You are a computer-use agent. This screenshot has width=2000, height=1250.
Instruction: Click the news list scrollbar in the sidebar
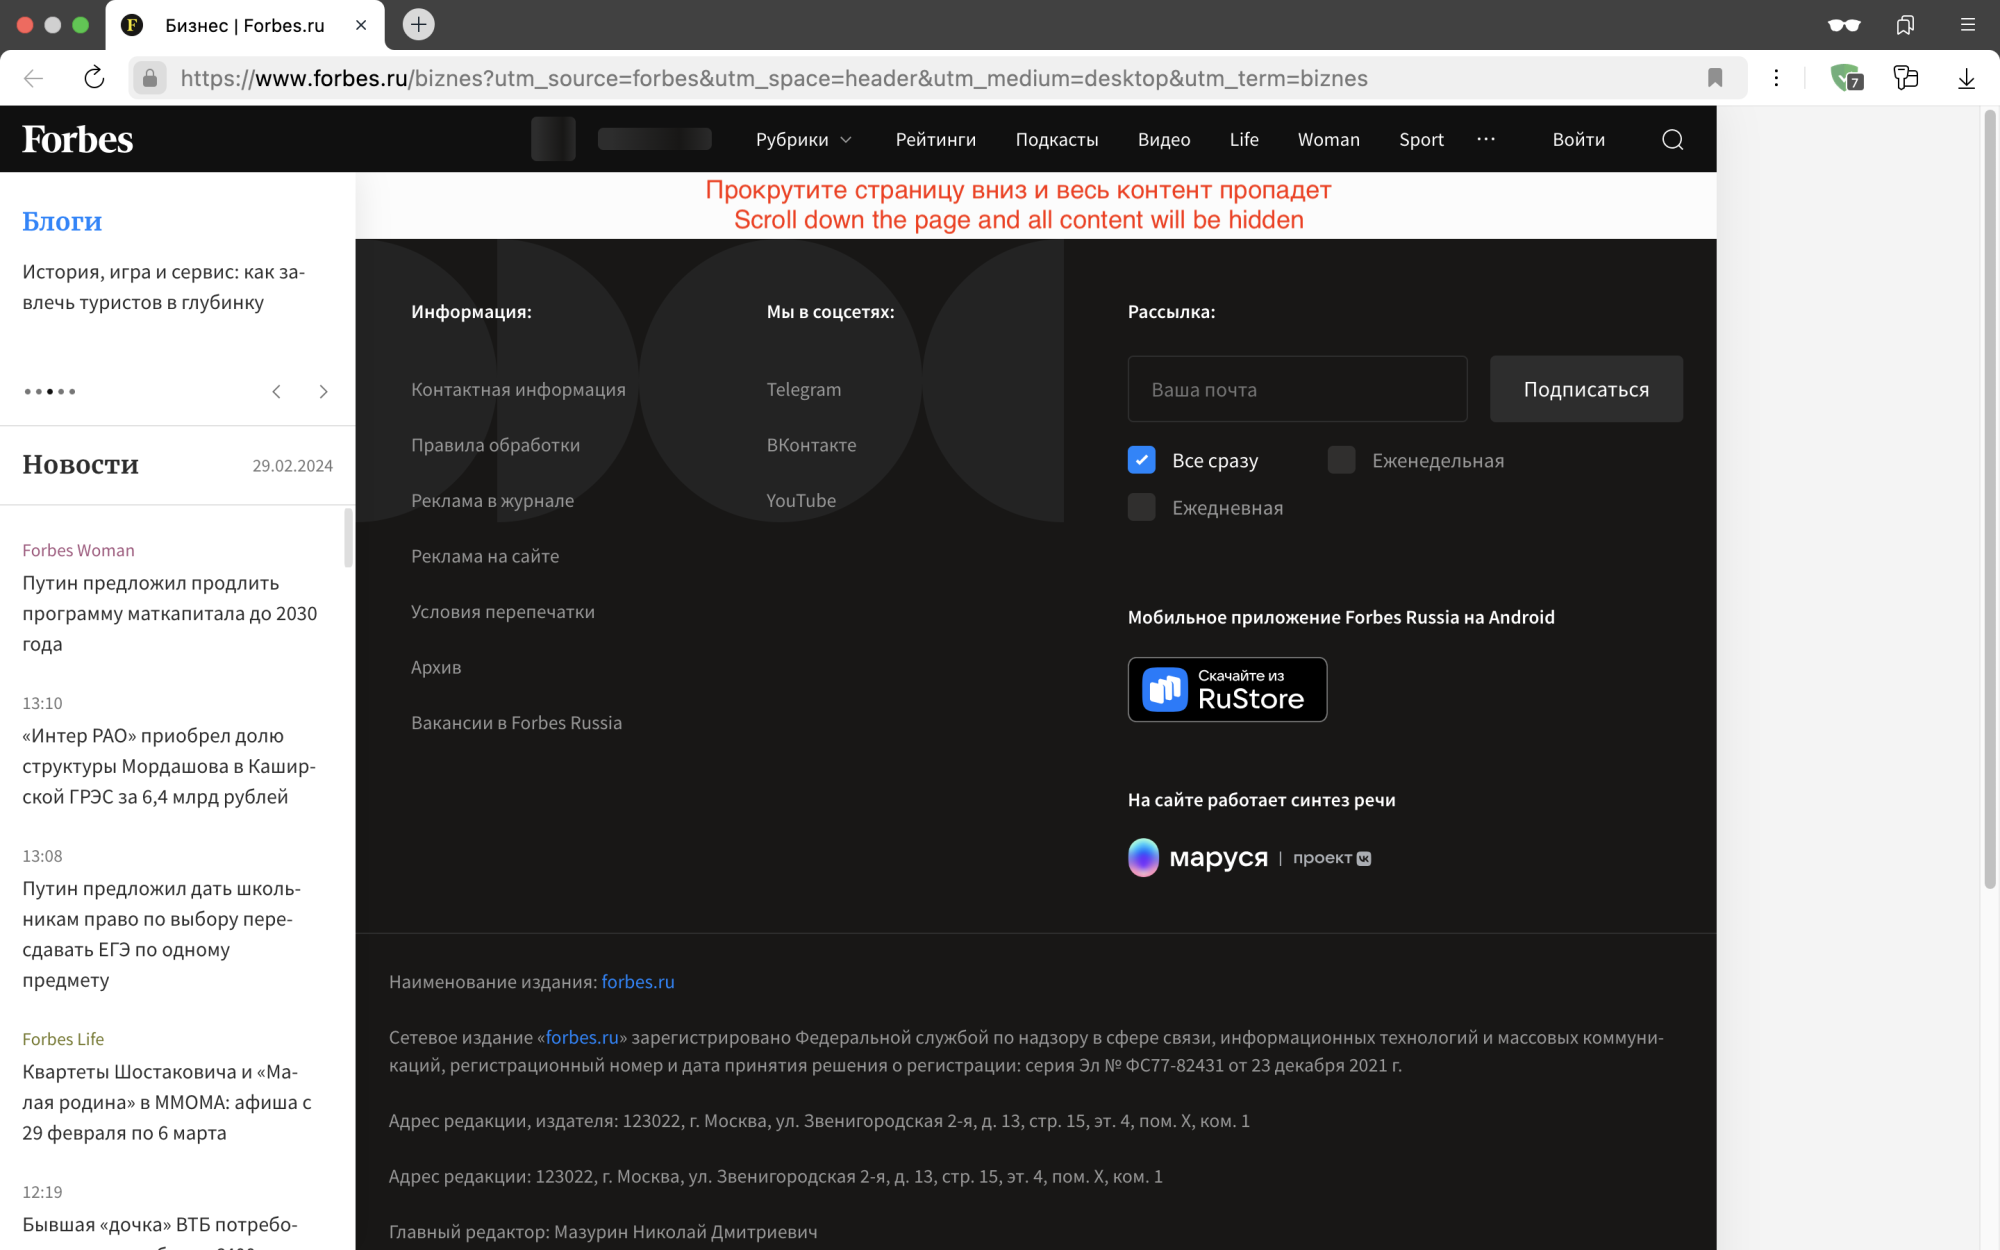348,538
